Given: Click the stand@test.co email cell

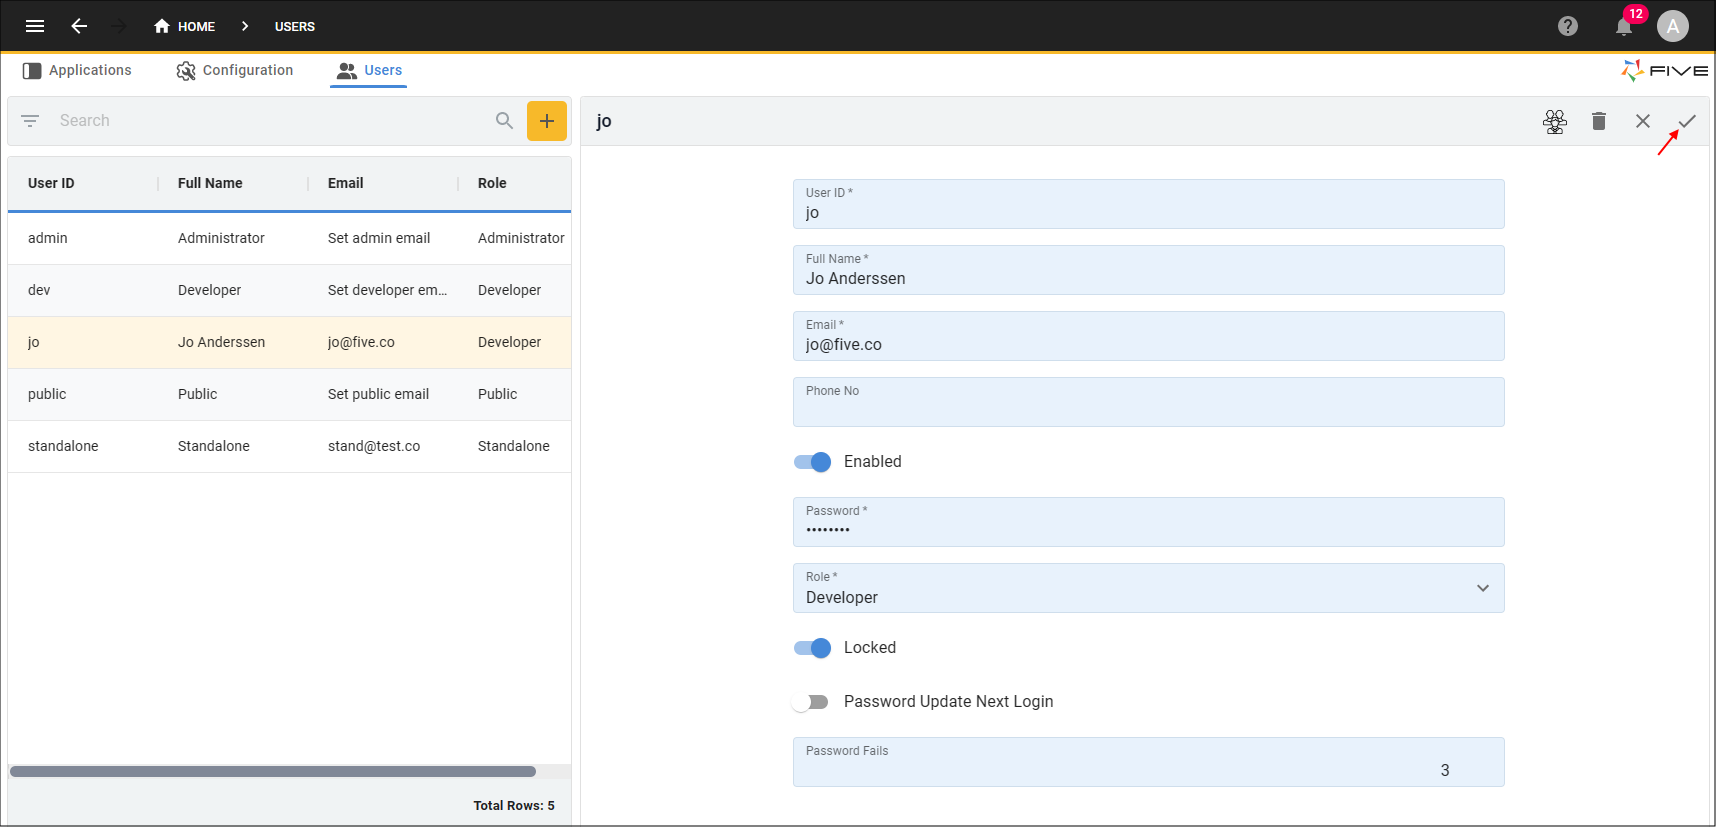Looking at the screenshot, I should pos(374,446).
